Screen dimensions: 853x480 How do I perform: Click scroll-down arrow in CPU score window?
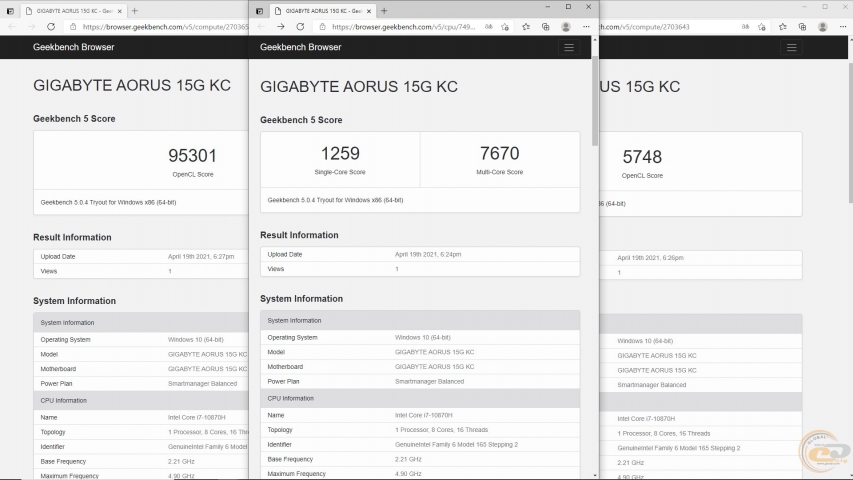[x=595, y=476]
